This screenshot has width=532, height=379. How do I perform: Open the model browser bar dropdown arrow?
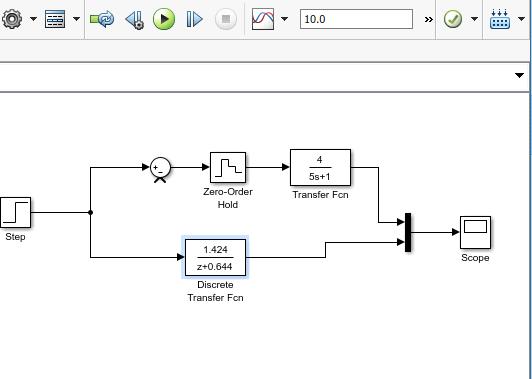pos(519,75)
